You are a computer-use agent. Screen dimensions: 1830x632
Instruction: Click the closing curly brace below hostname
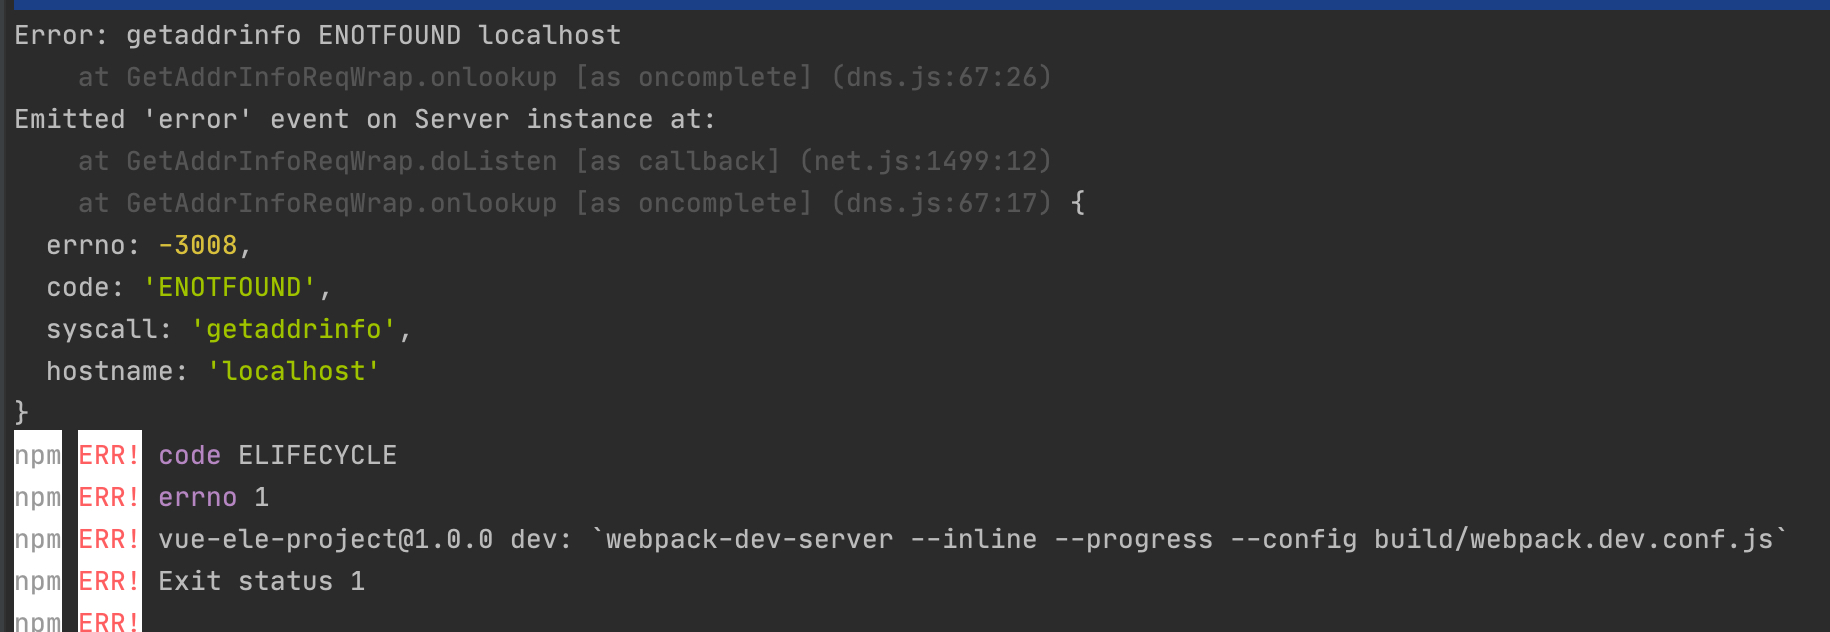22,412
